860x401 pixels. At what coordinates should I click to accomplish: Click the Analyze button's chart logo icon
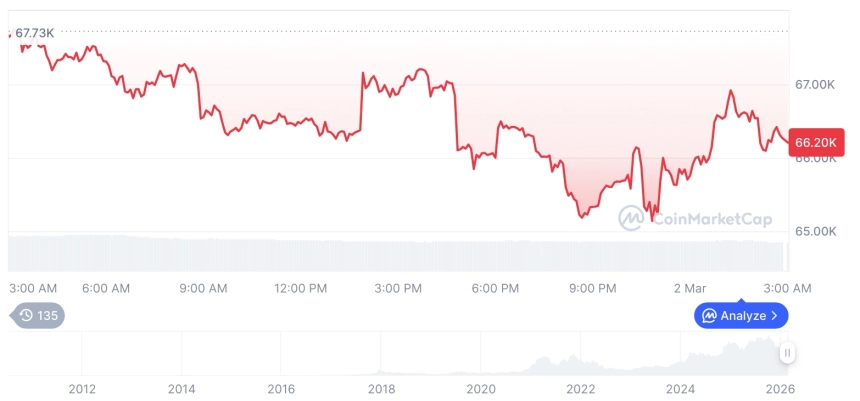709,316
